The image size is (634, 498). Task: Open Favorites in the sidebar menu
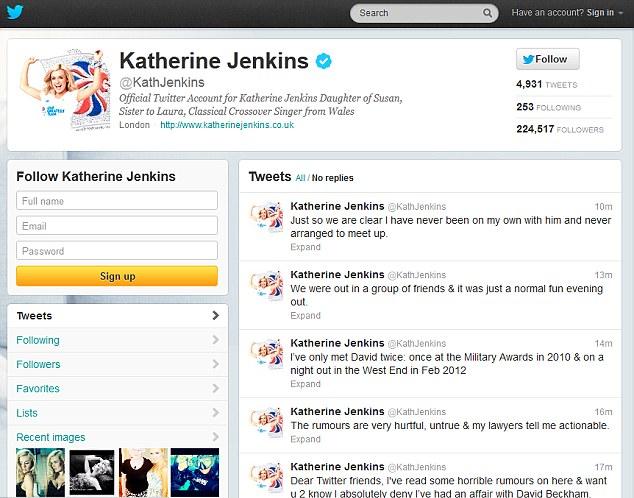tap(118, 388)
